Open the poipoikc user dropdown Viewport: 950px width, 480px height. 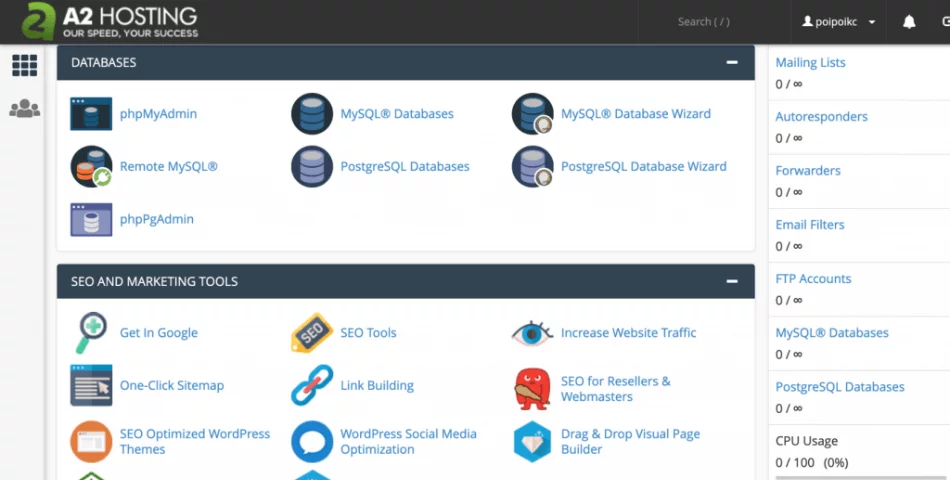tap(839, 22)
